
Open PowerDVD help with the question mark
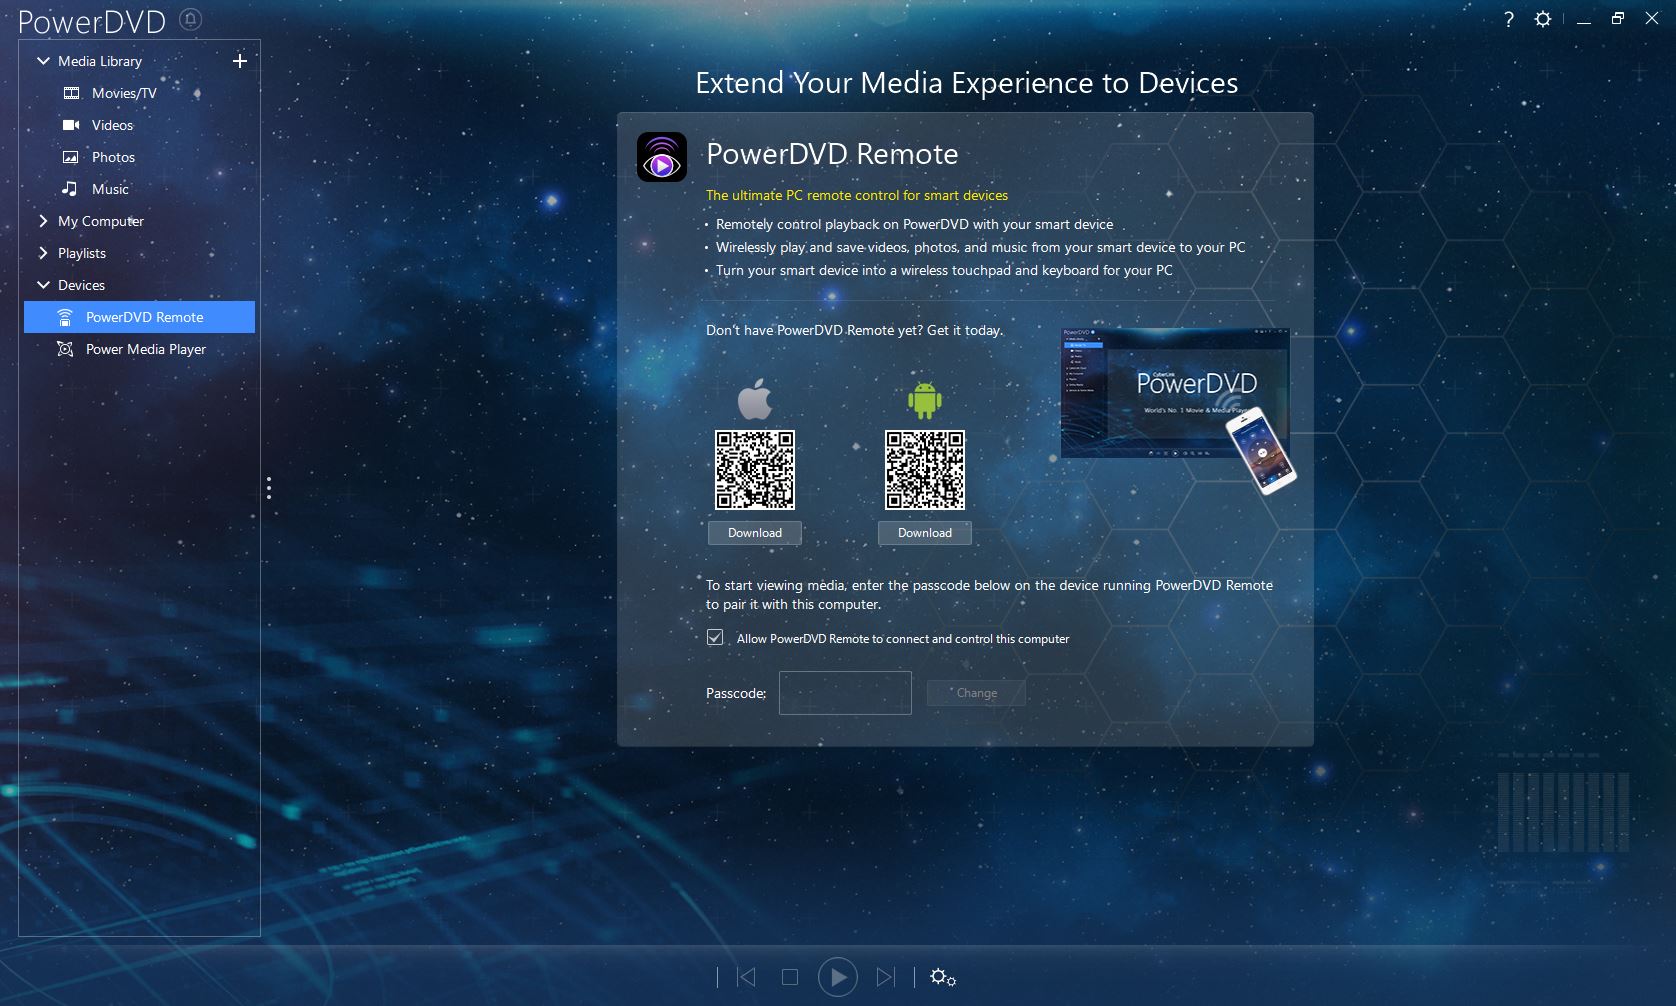pos(1508,18)
